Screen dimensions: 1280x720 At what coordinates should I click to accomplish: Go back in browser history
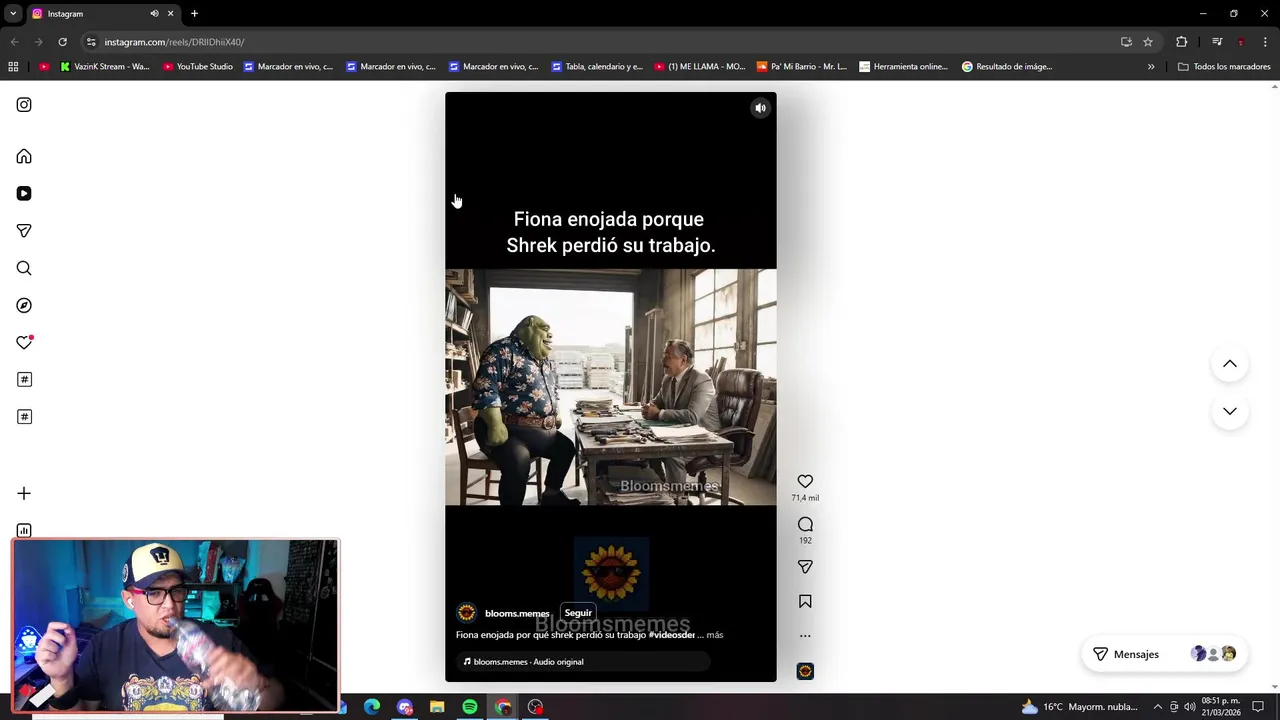[14, 42]
